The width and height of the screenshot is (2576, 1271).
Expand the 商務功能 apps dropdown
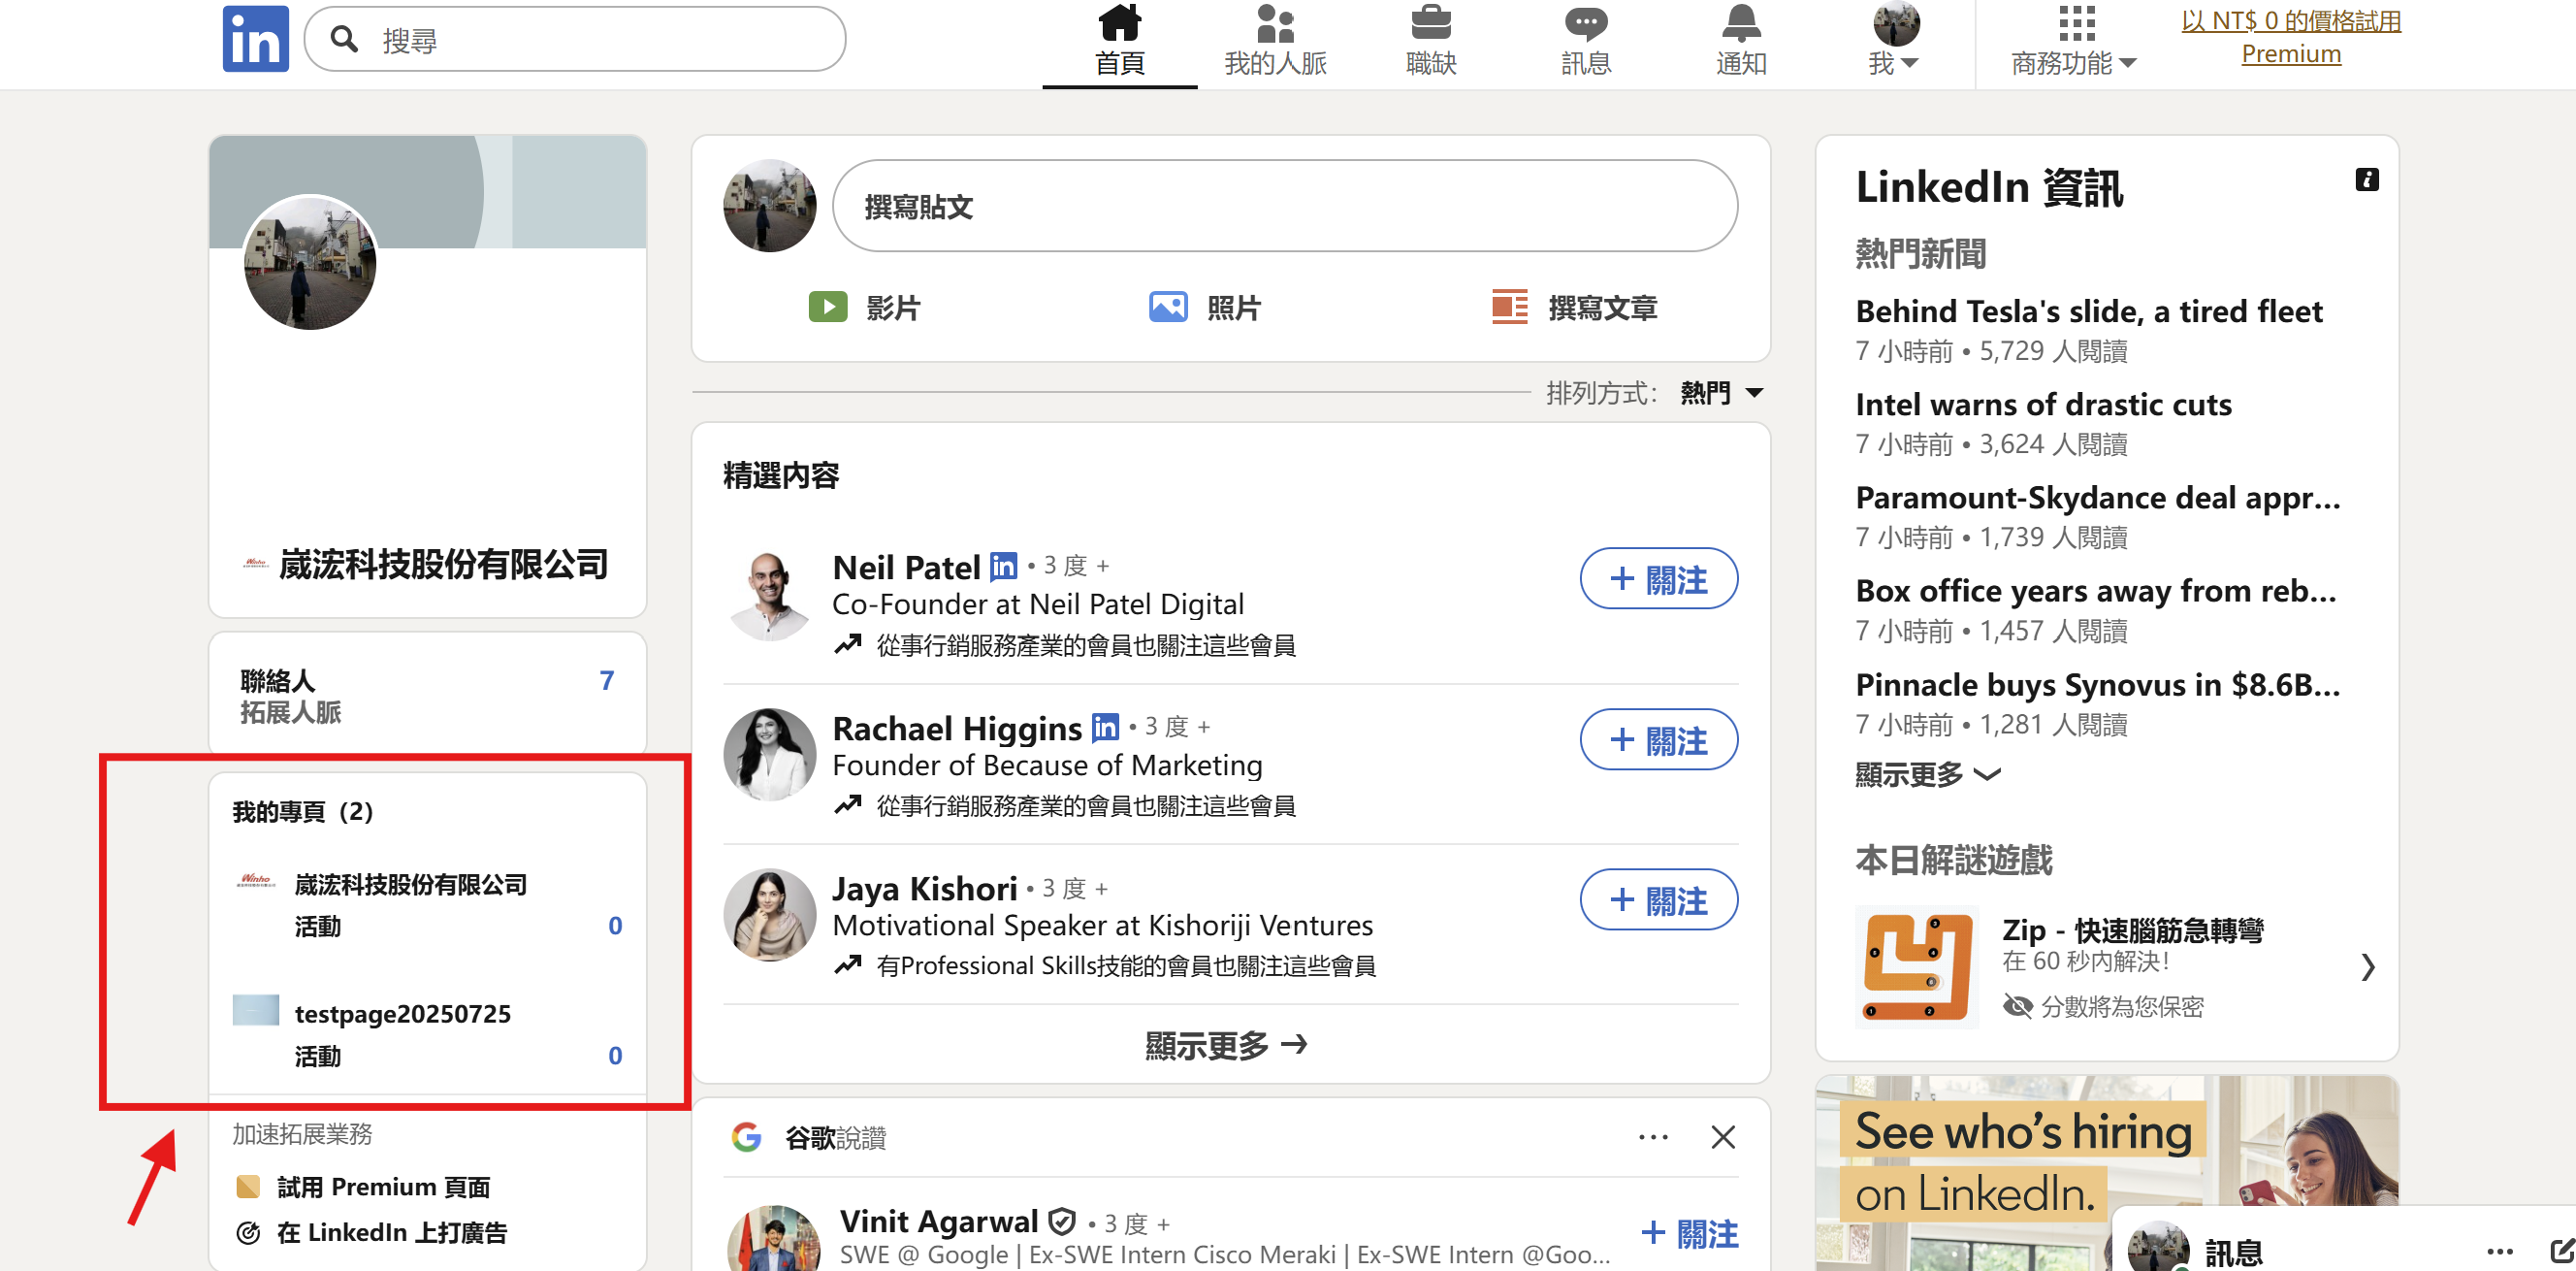pyautogui.click(x=2074, y=40)
